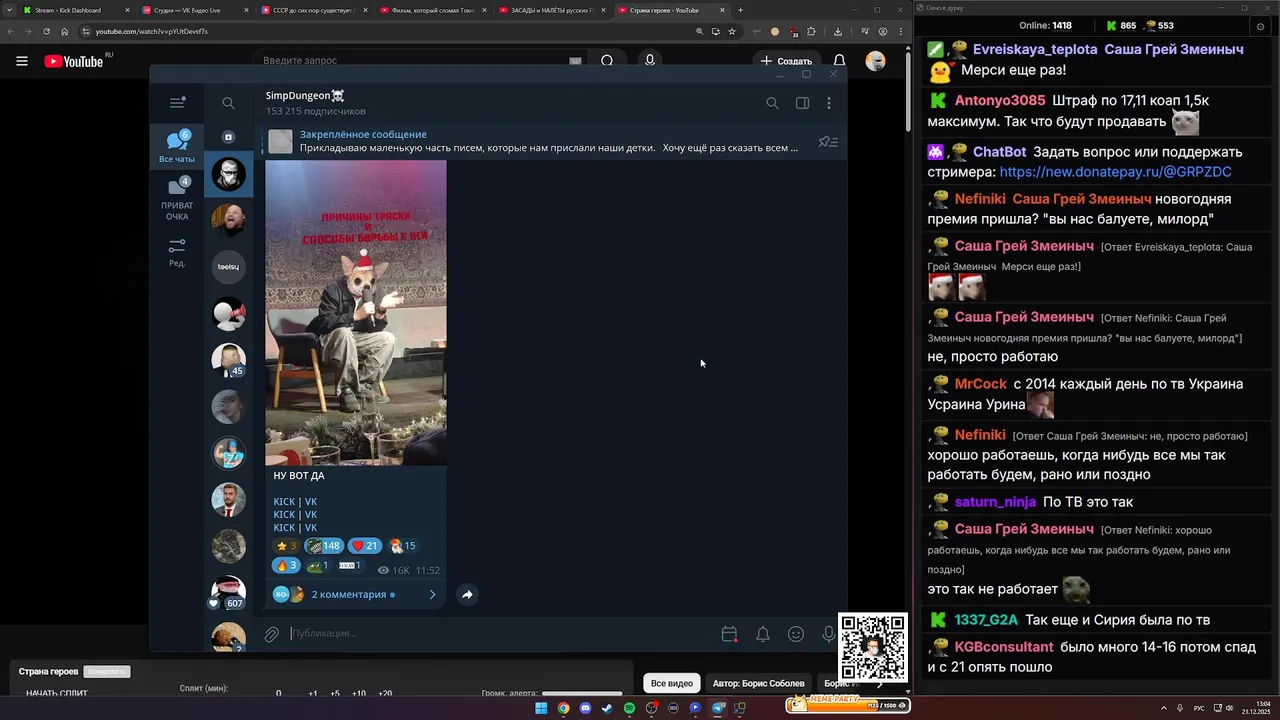Switch to Студия — VK Видео Live tab

[193, 10]
